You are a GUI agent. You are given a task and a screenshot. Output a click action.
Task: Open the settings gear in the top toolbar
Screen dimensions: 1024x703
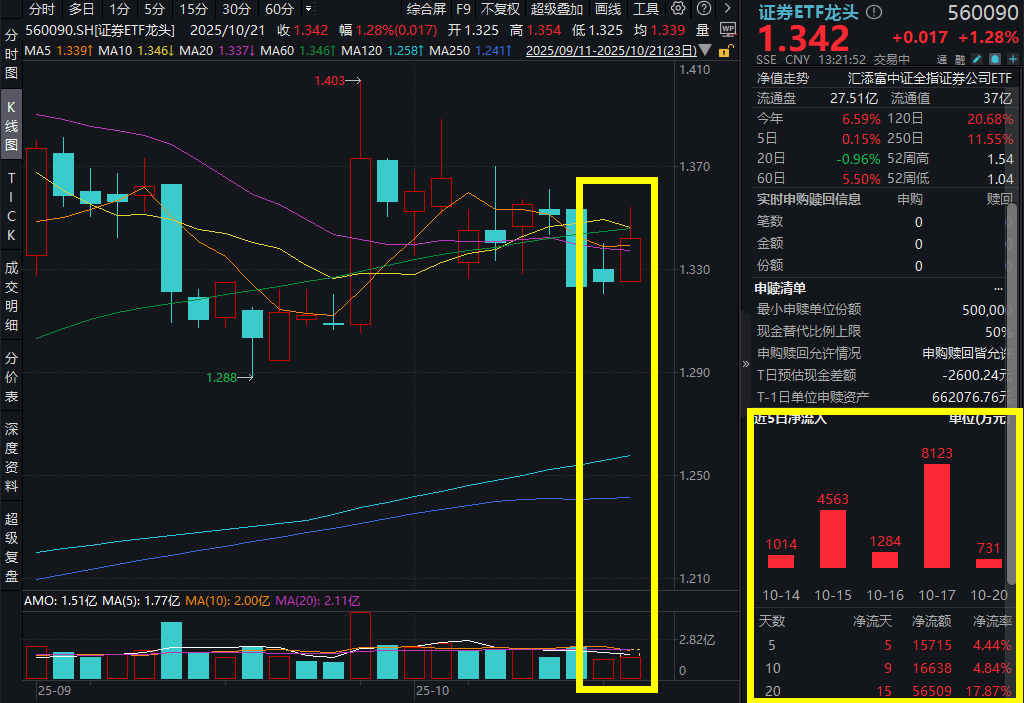tap(676, 9)
